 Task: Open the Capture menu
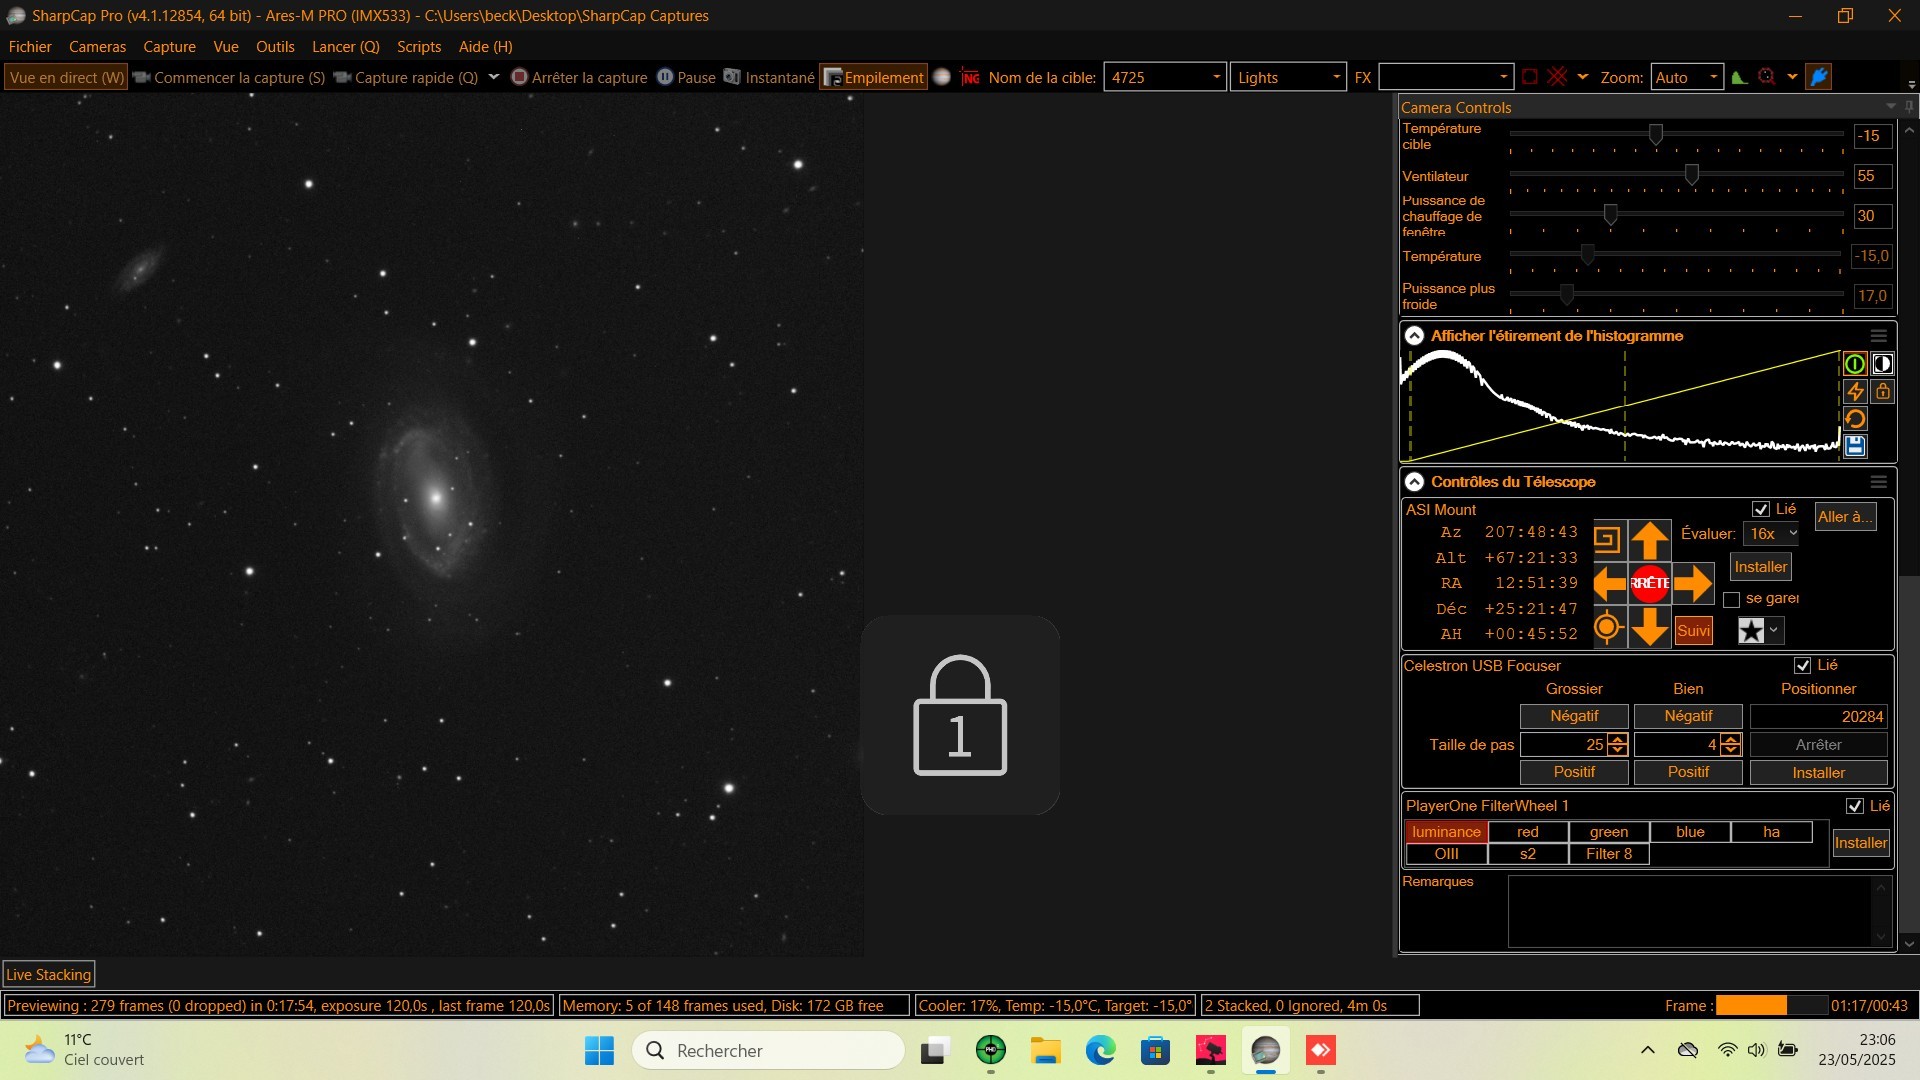point(169,47)
